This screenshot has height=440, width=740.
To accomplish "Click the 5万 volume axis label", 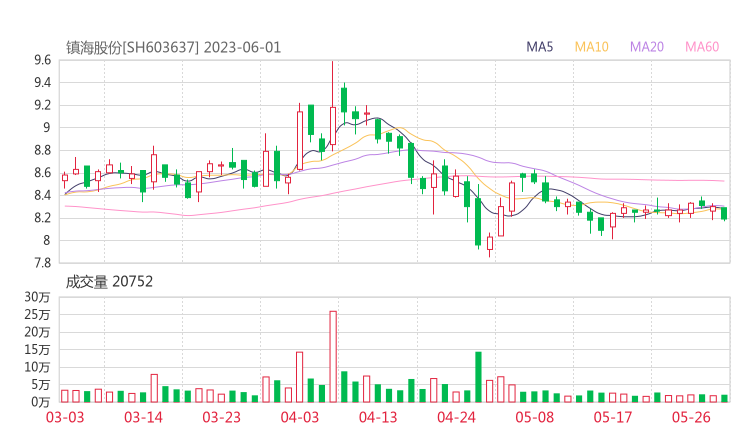I will pos(41,385).
